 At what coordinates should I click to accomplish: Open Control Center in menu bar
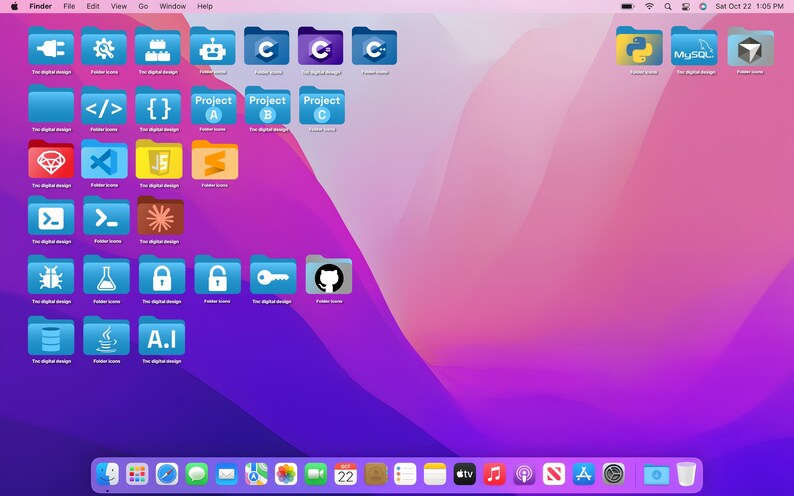[x=686, y=6]
